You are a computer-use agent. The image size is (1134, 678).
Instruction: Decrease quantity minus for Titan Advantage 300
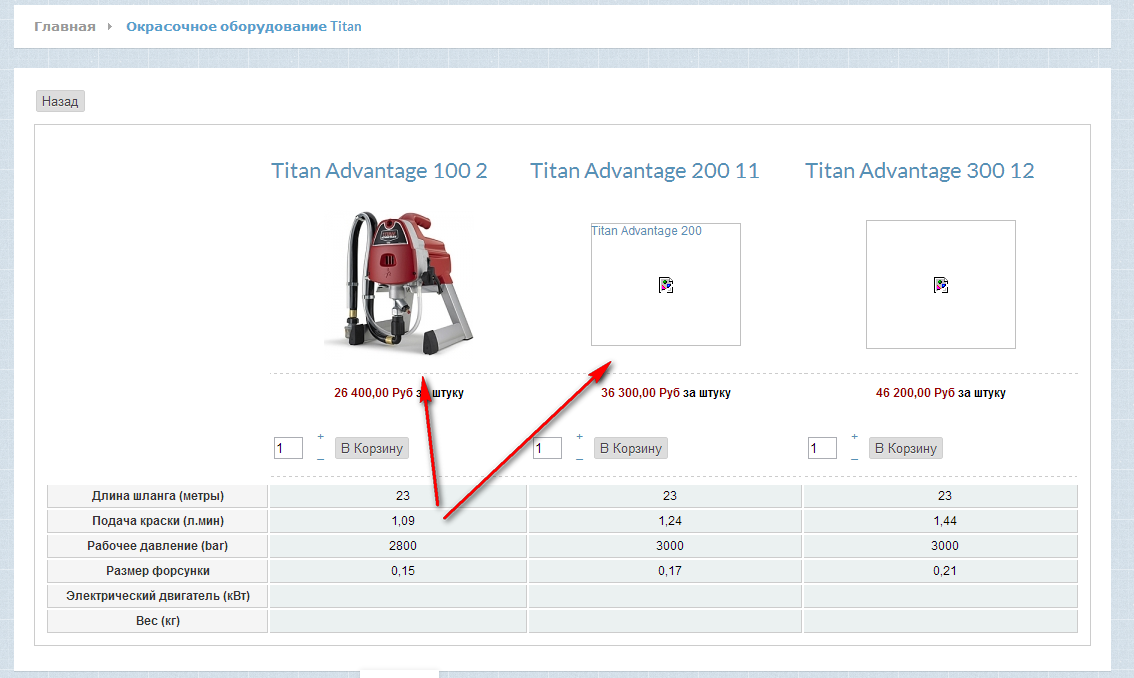854,459
